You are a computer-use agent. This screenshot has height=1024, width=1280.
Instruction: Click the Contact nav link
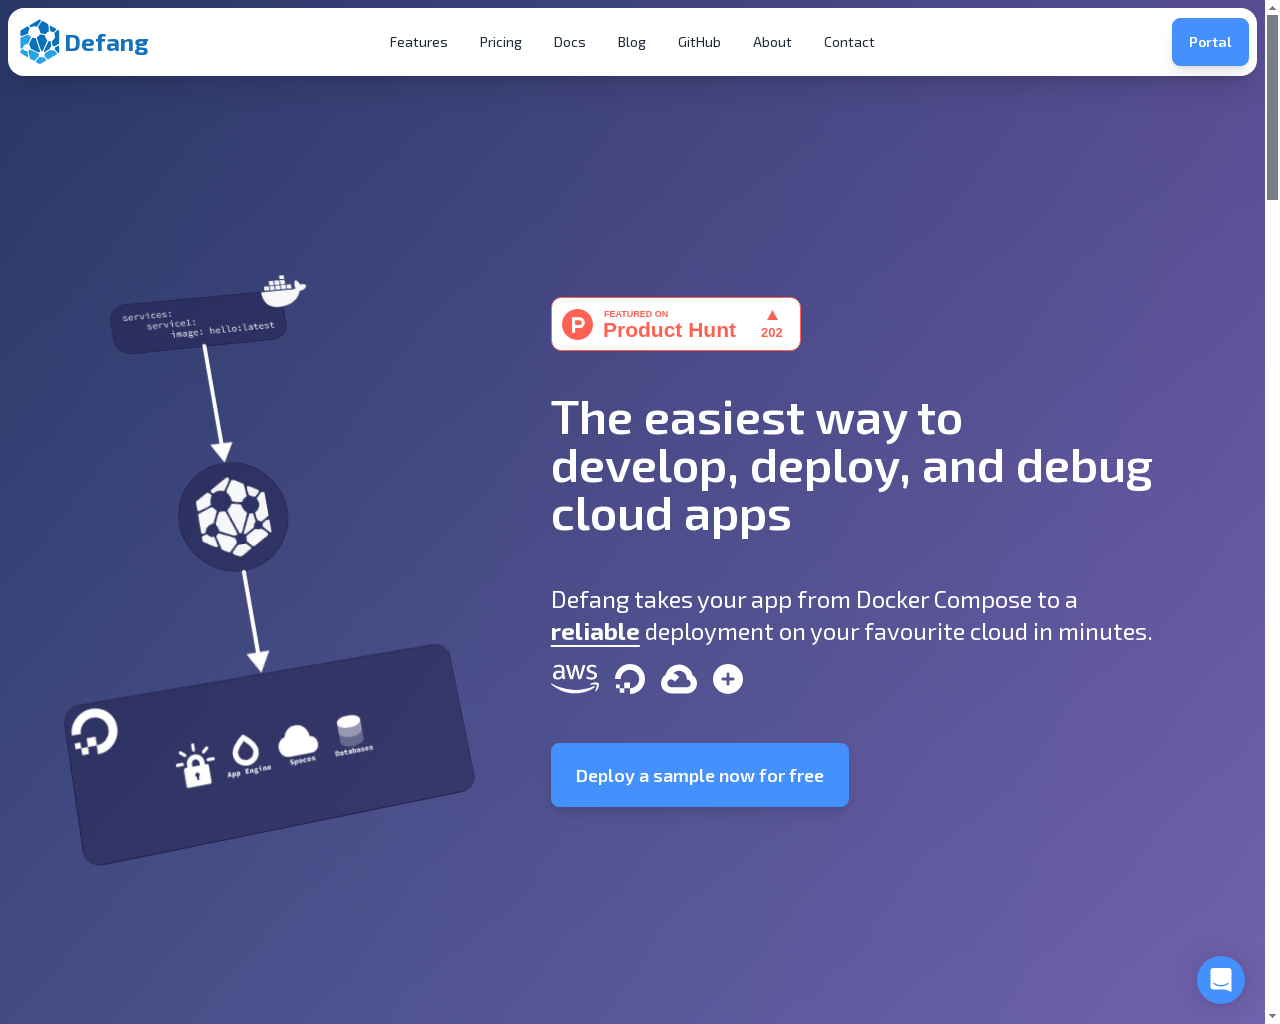click(849, 42)
